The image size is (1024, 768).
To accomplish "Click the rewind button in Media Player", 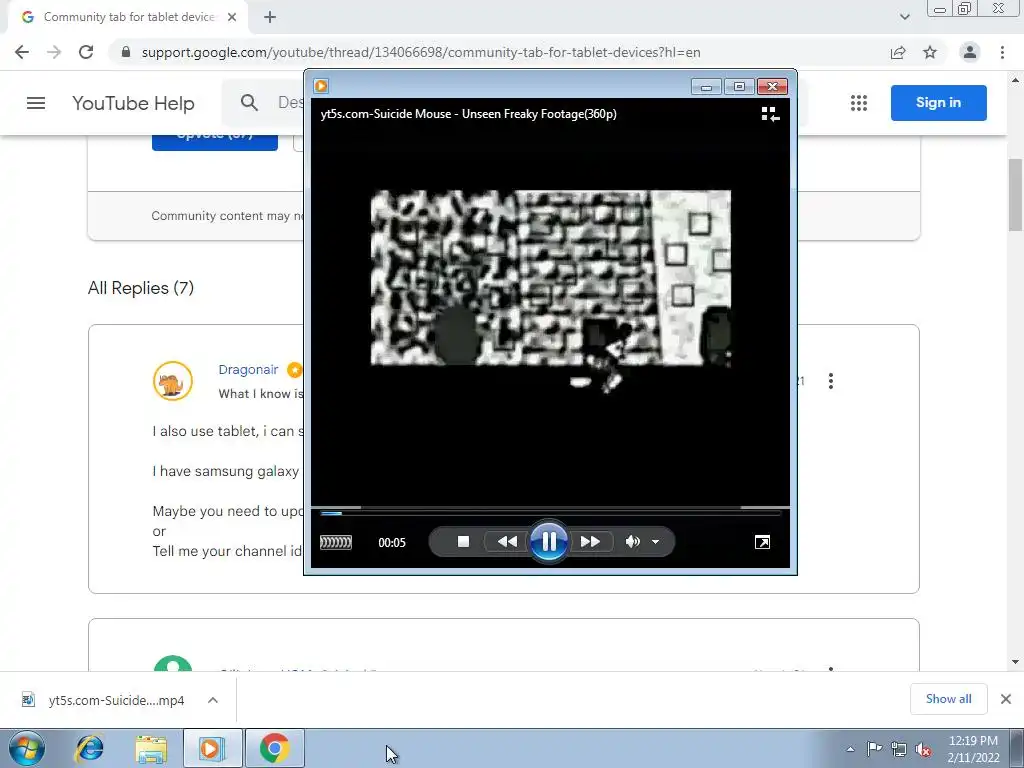I will click(507, 541).
